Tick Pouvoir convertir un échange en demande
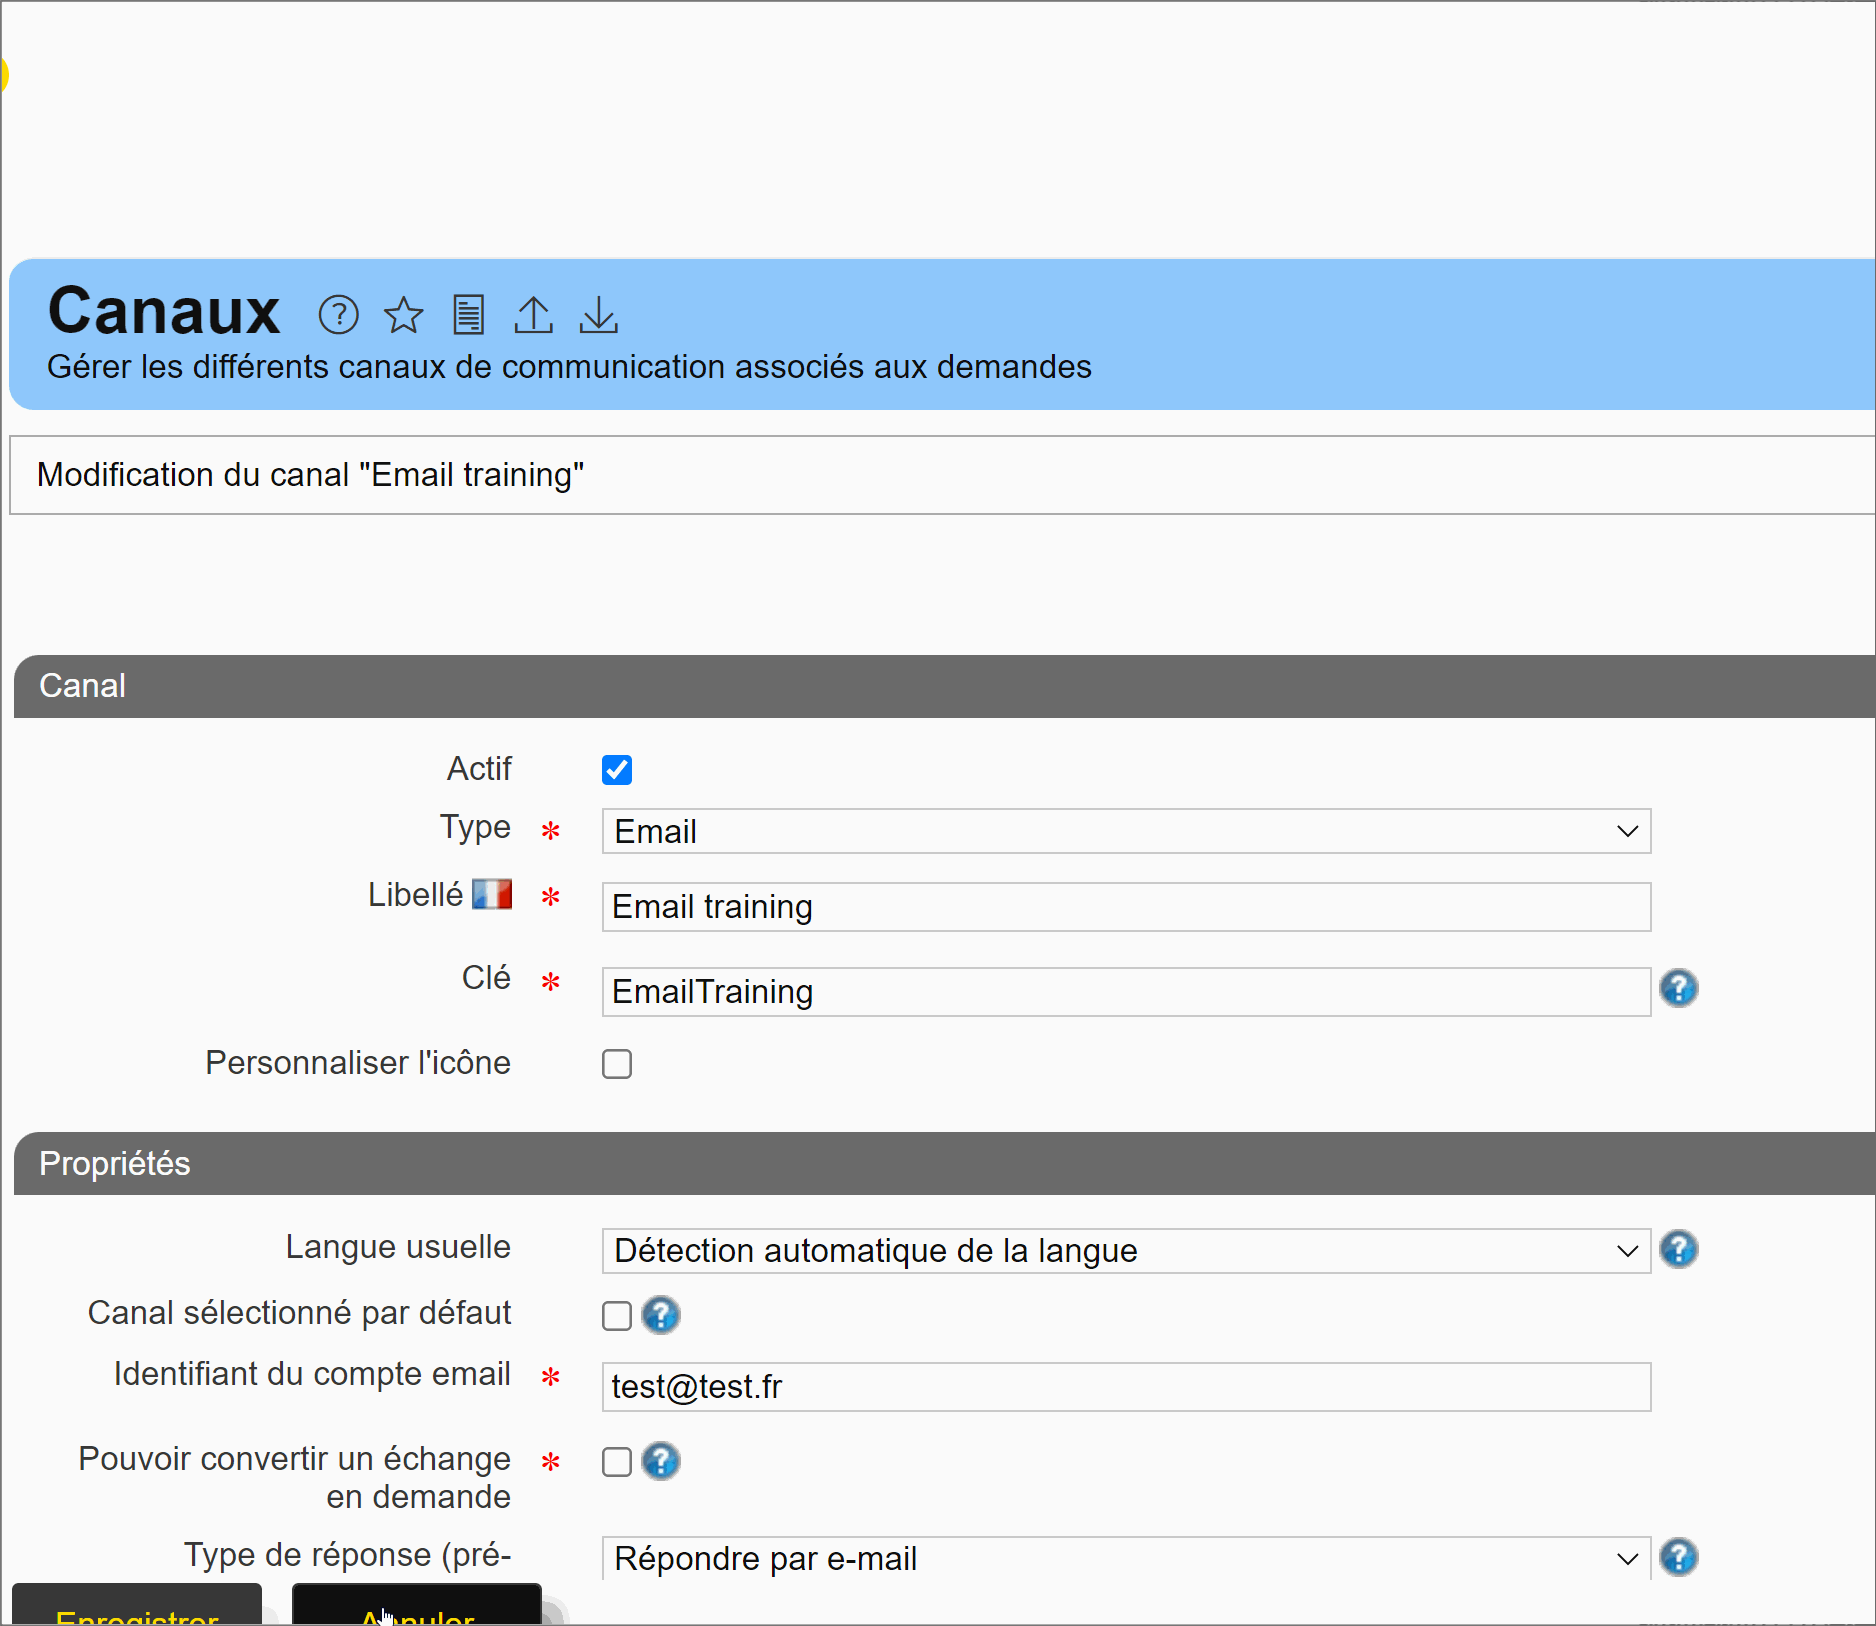 point(617,1462)
